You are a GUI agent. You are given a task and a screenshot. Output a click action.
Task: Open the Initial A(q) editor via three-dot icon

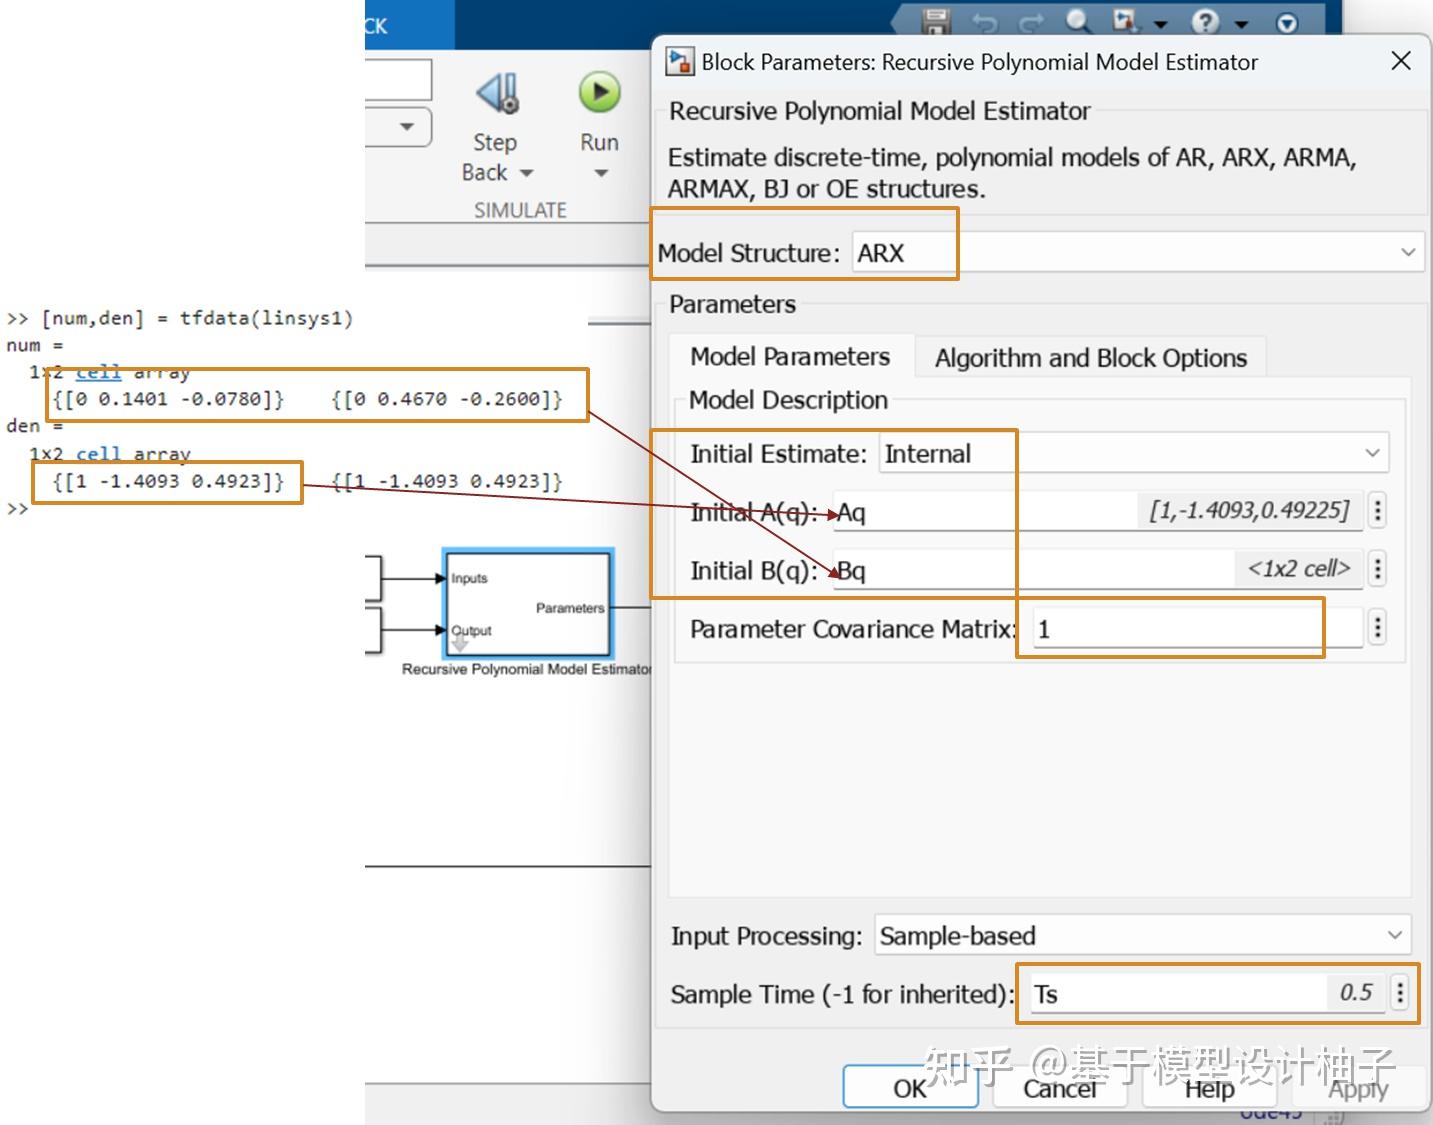[x=1377, y=510]
